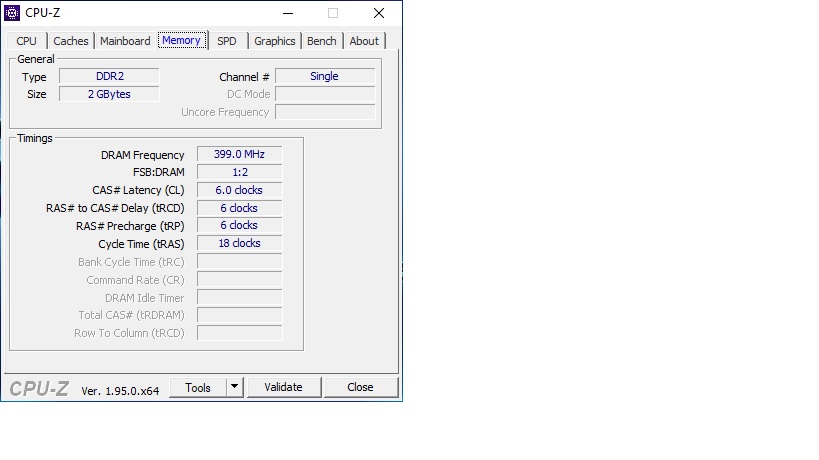This screenshot has height=460, width=819.
Task: Click the empty Row To Column field
Action: coord(240,333)
